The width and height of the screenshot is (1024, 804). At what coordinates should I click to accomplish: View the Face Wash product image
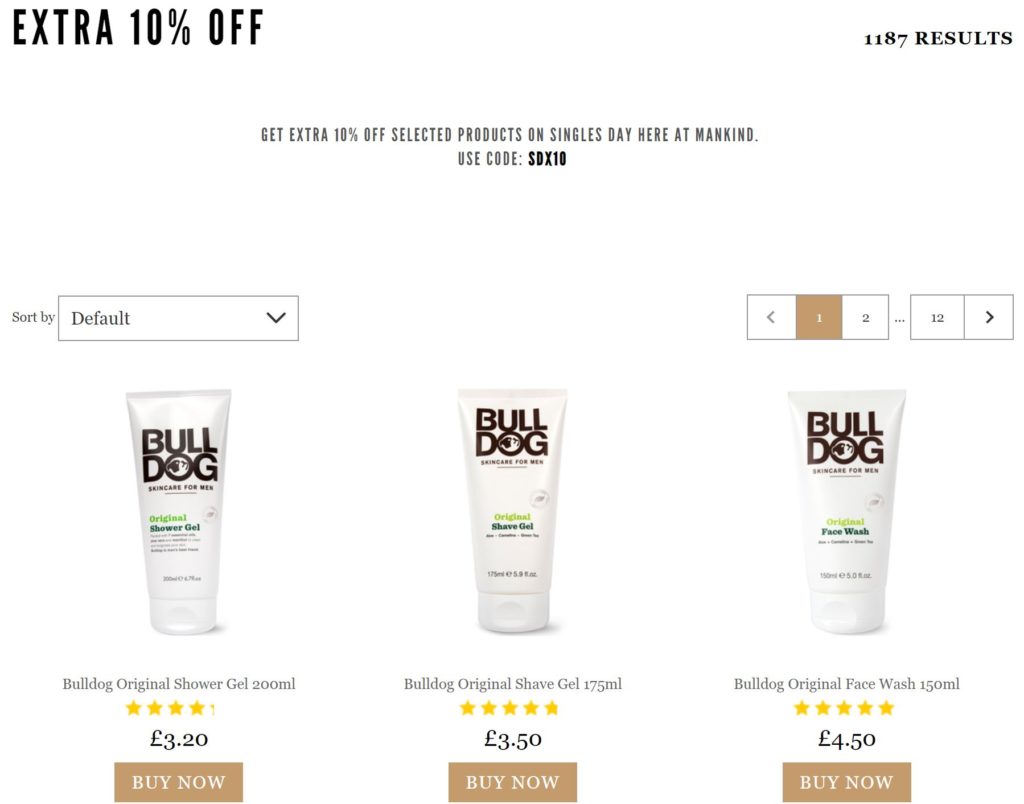pyautogui.click(x=846, y=512)
